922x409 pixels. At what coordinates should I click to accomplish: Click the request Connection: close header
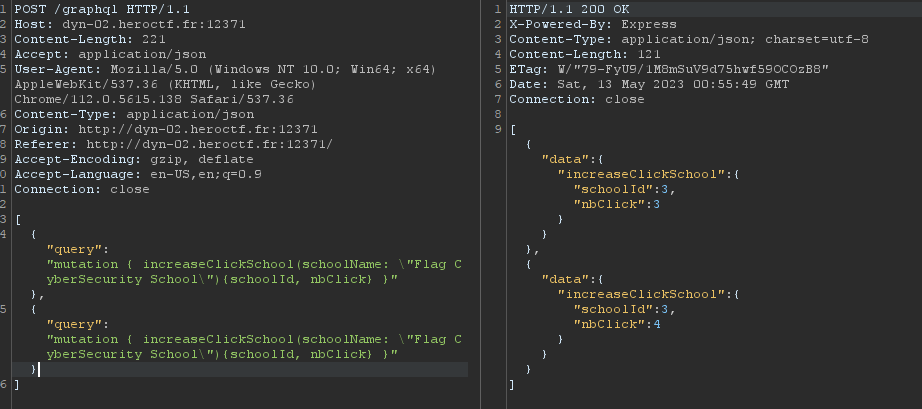tap(82, 189)
